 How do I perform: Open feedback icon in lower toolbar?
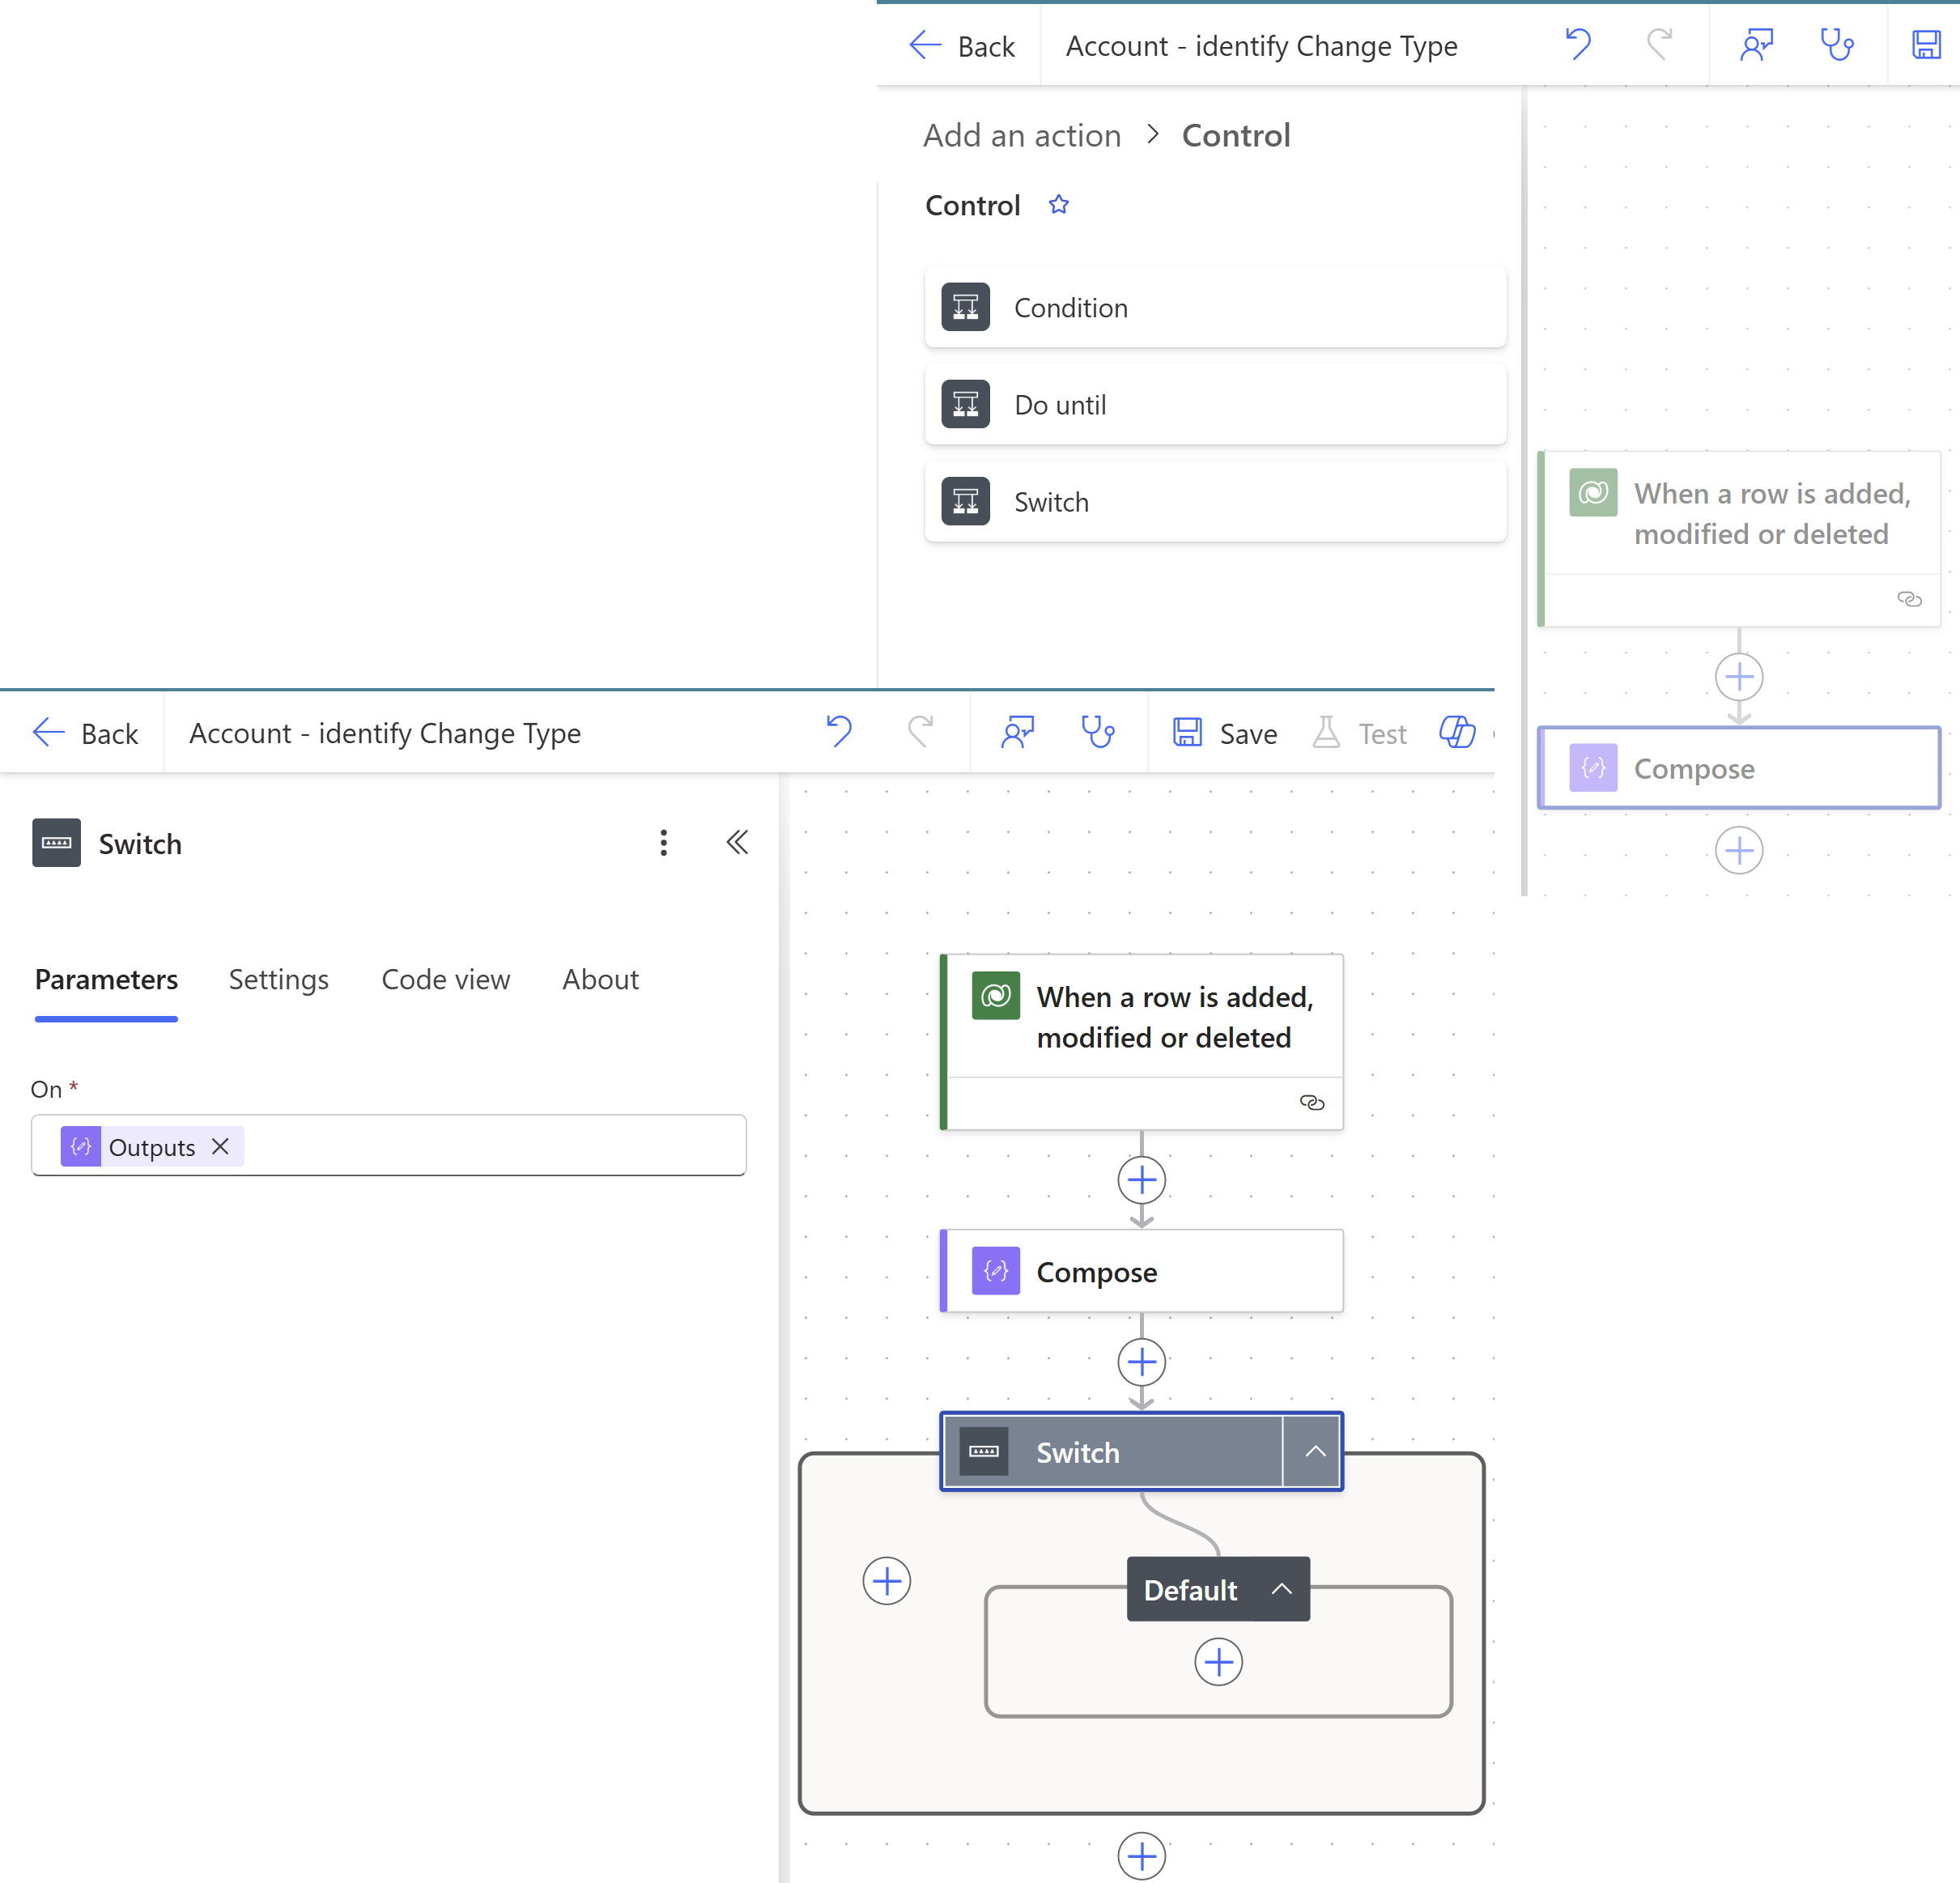point(1017,732)
